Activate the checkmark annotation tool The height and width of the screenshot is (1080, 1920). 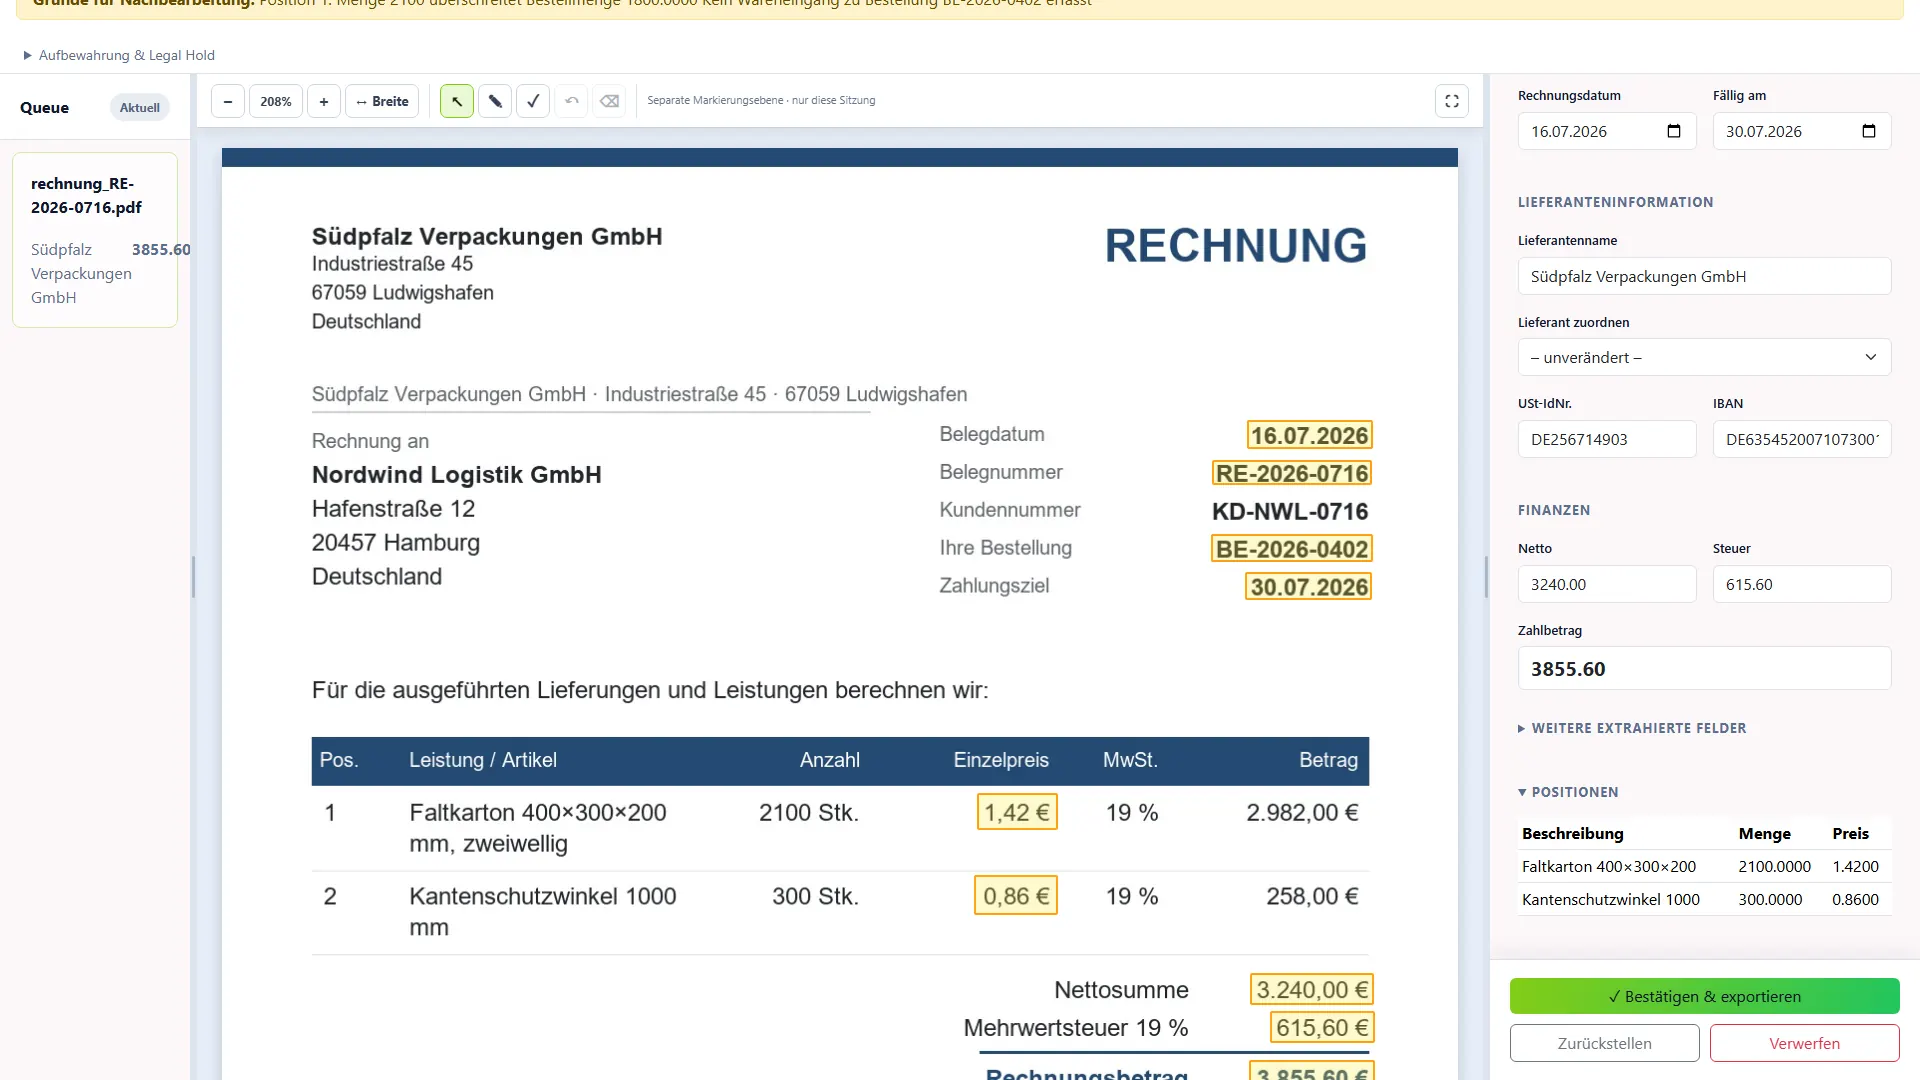coord(533,101)
